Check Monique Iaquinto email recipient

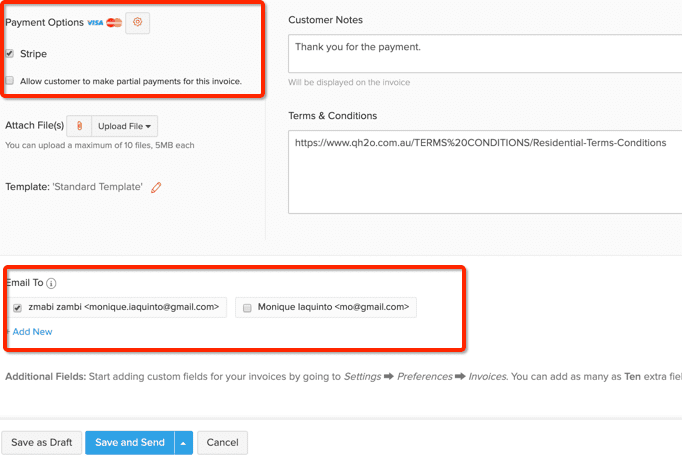tap(247, 308)
